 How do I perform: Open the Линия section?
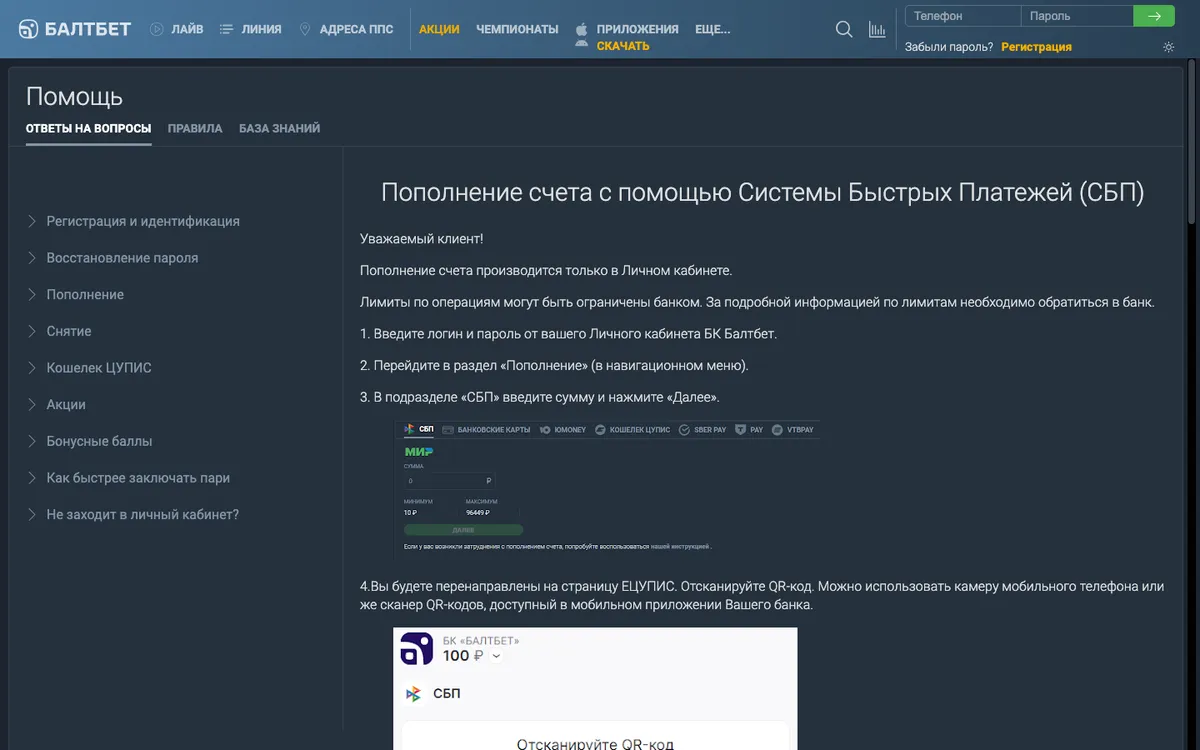(250, 29)
